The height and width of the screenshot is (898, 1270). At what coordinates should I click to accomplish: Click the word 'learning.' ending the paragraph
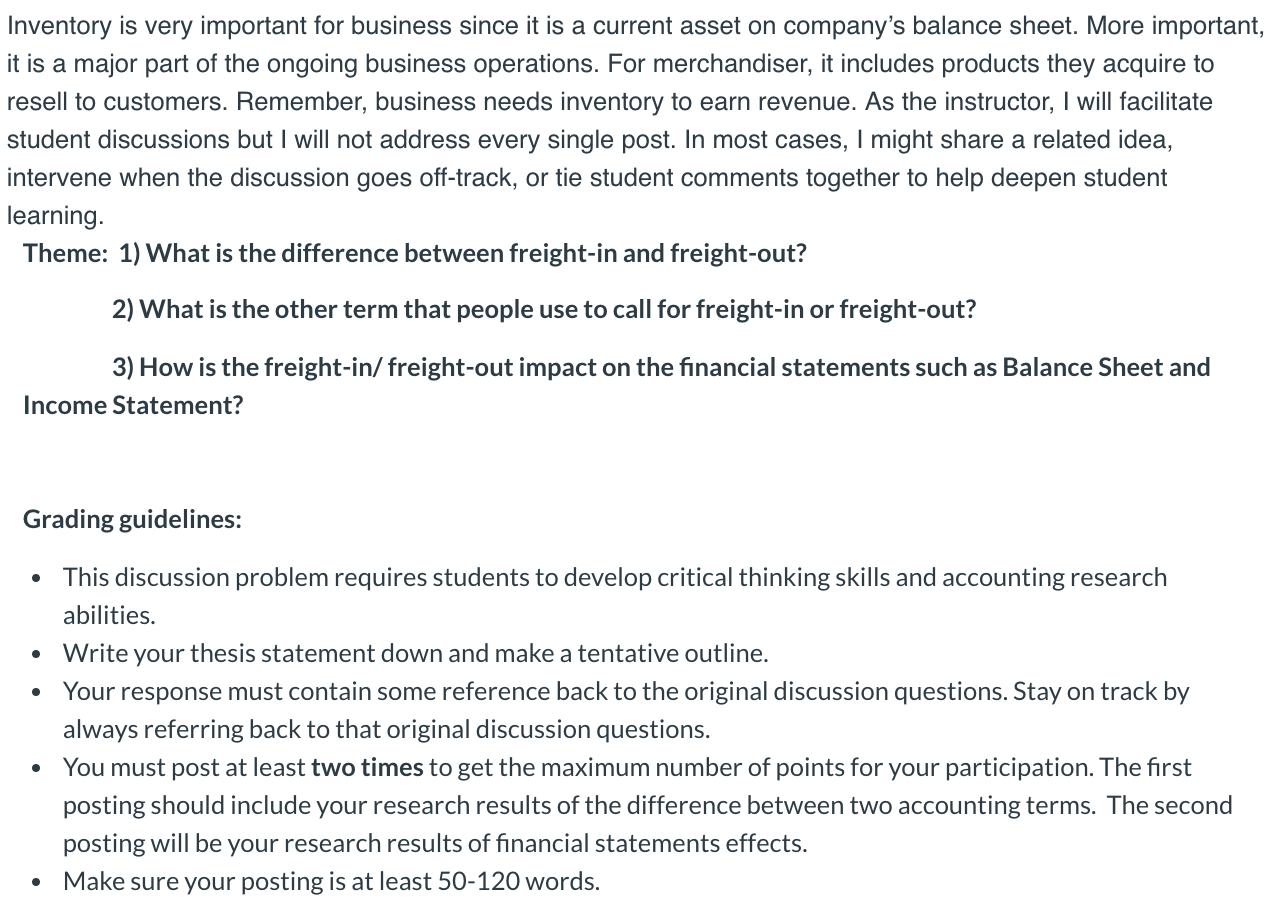(x=55, y=216)
